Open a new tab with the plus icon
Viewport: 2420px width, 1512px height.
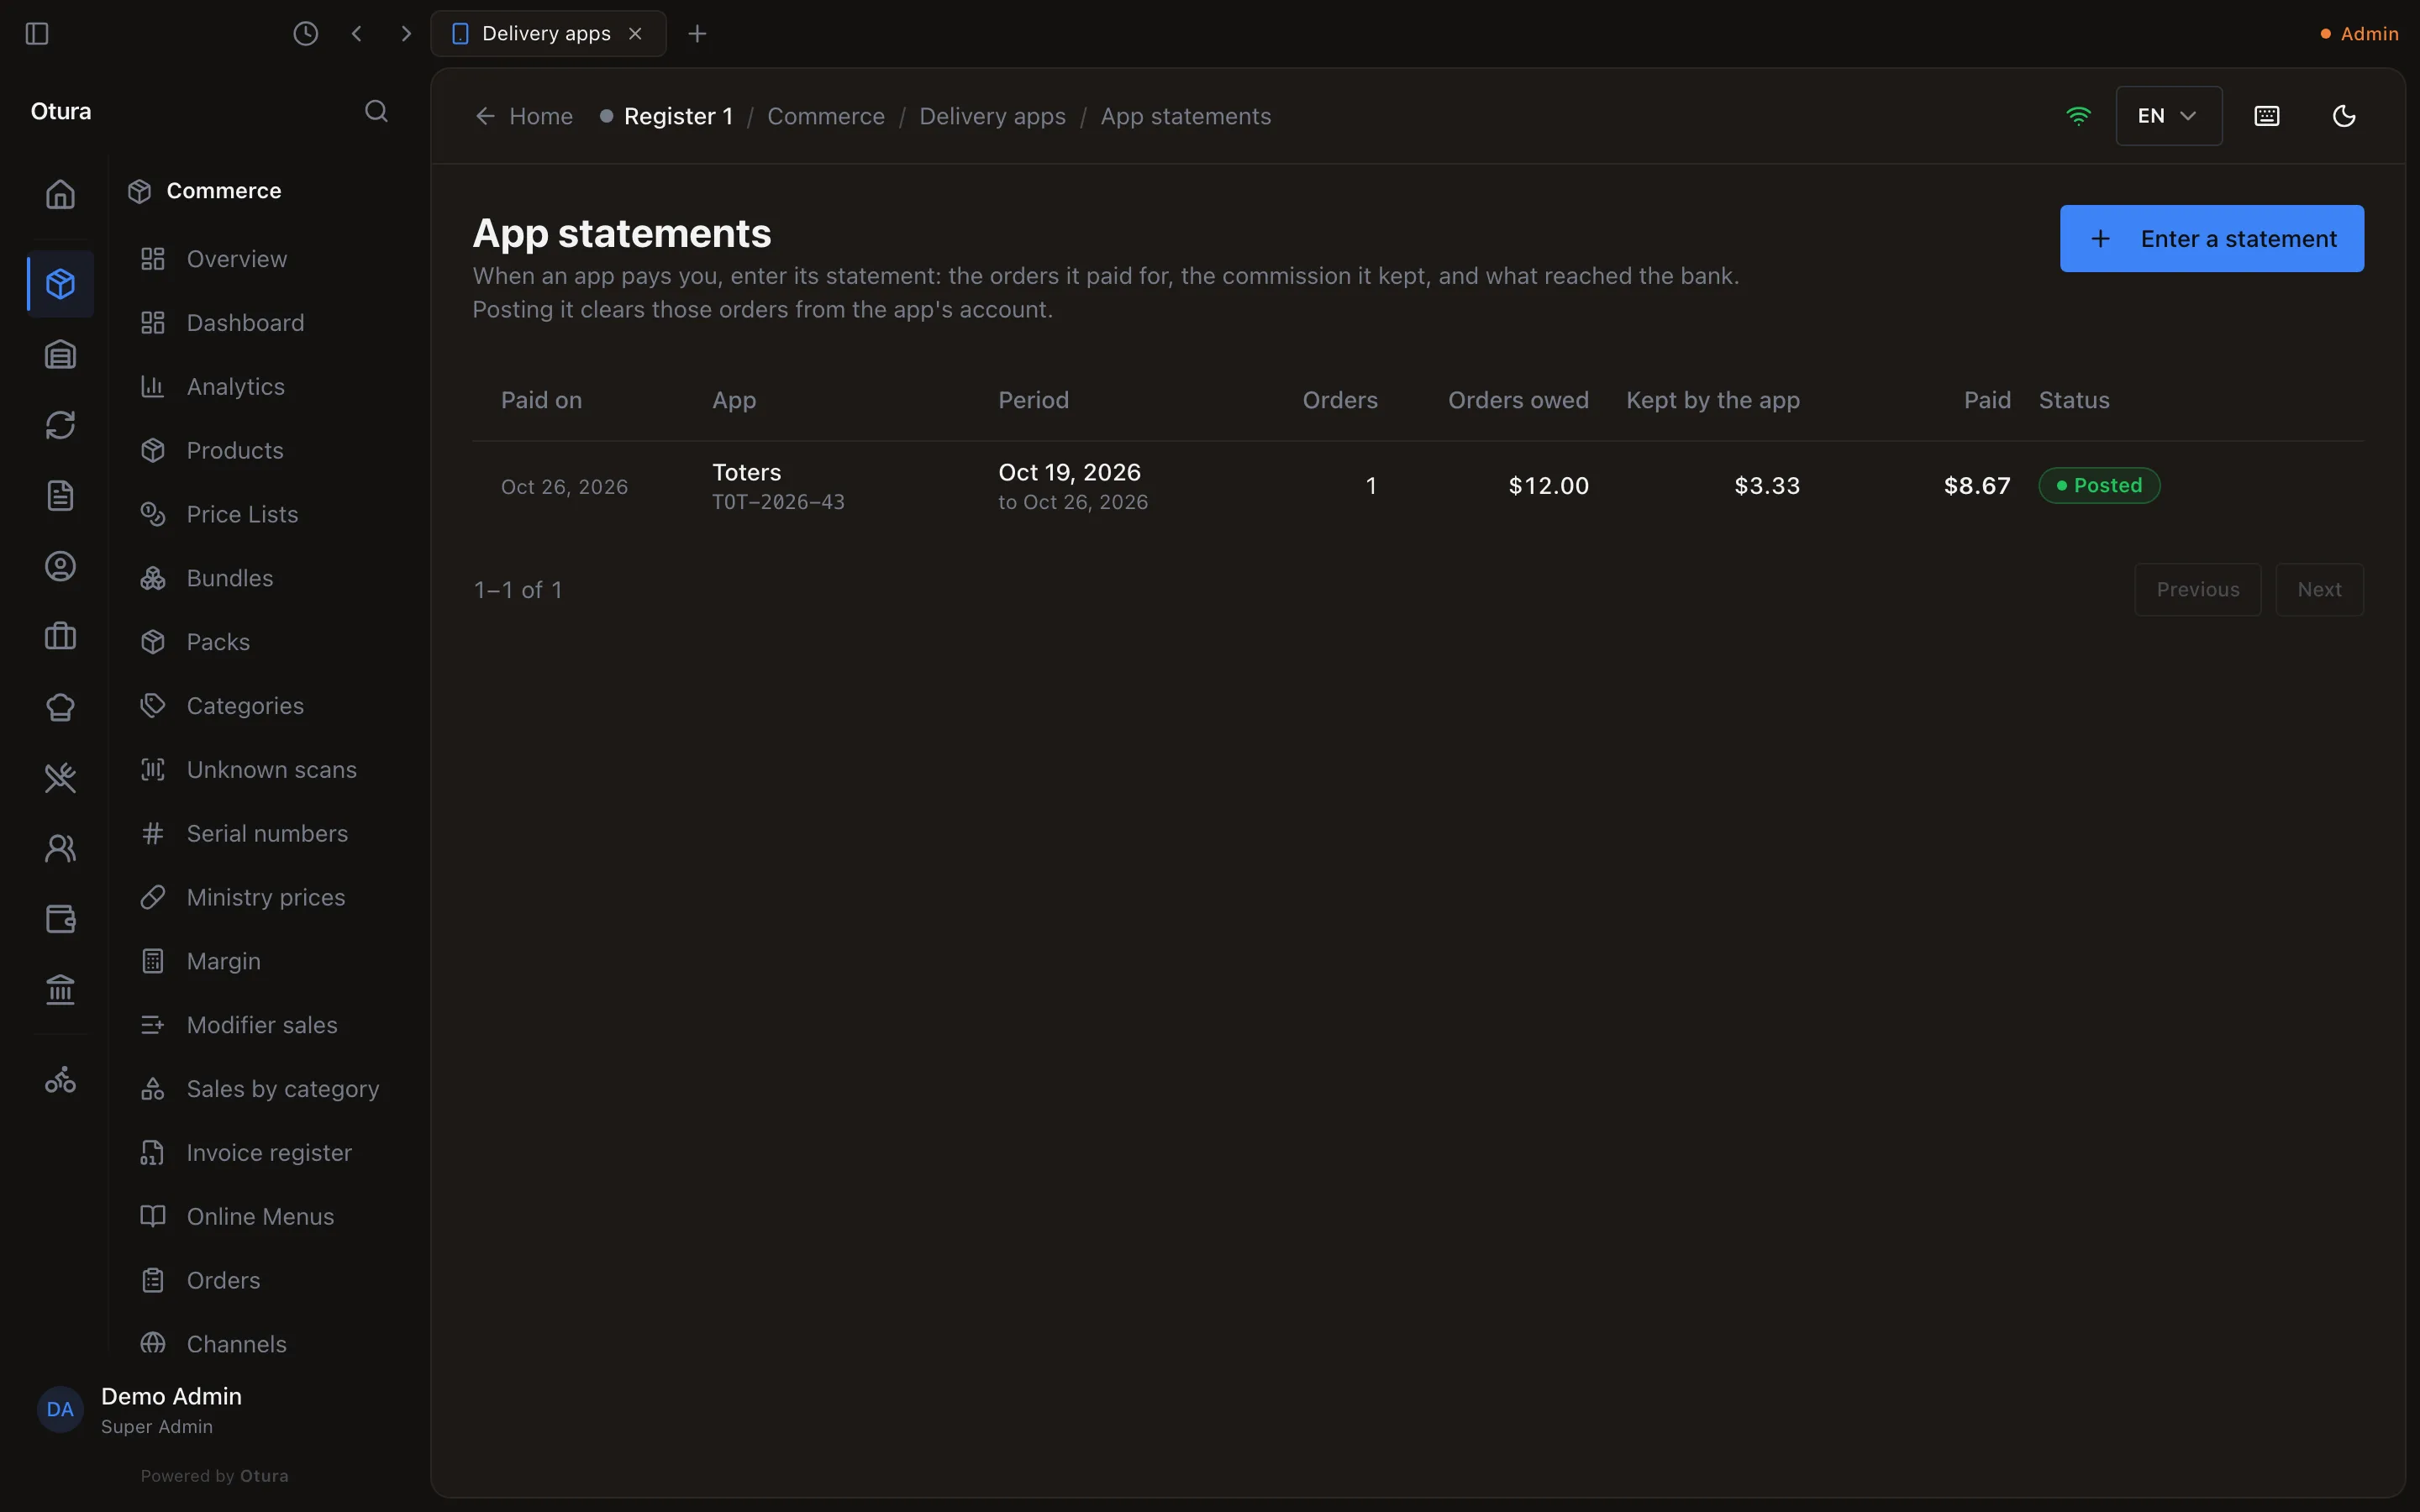tap(697, 34)
